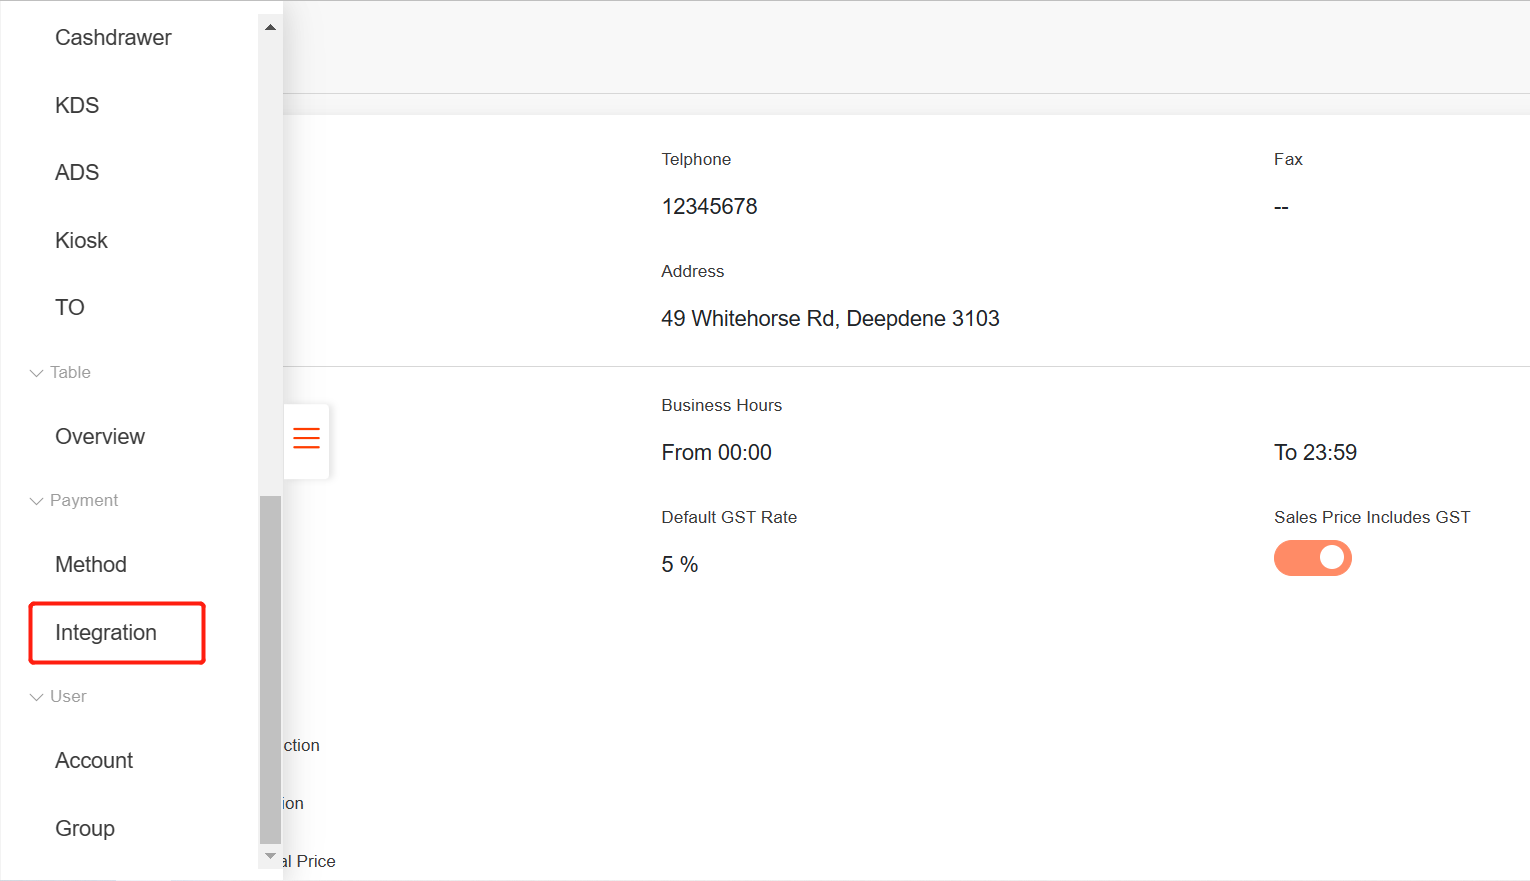Click the Whitehorse Rd address value
1530x881 pixels.
(x=830, y=318)
